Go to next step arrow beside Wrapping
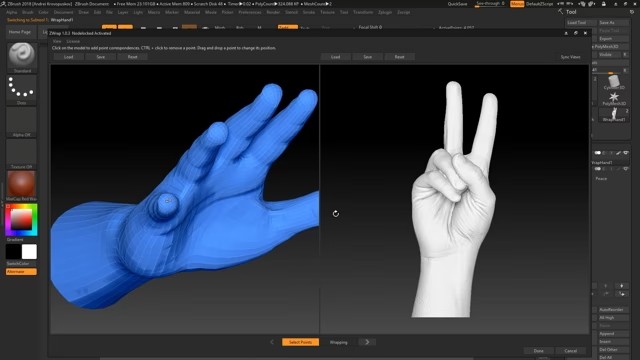Screen dimensions: 640x360 367,342
